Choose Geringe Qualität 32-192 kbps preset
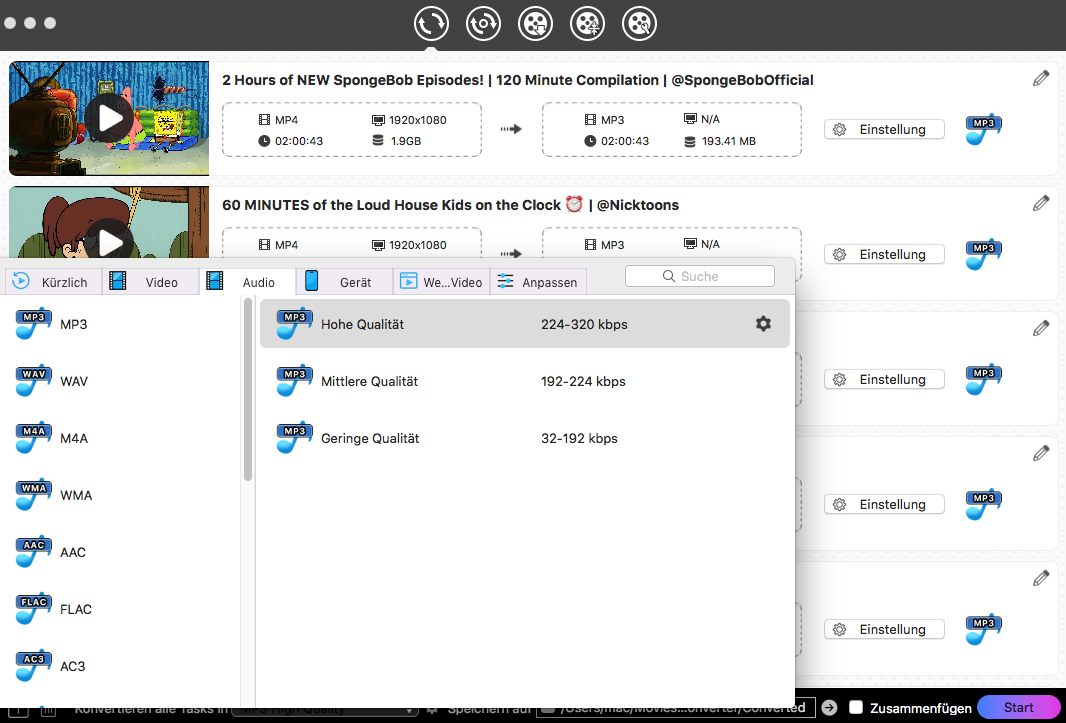The height and width of the screenshot is (723, 1066). pyautogui.click(x=525, y=438)
